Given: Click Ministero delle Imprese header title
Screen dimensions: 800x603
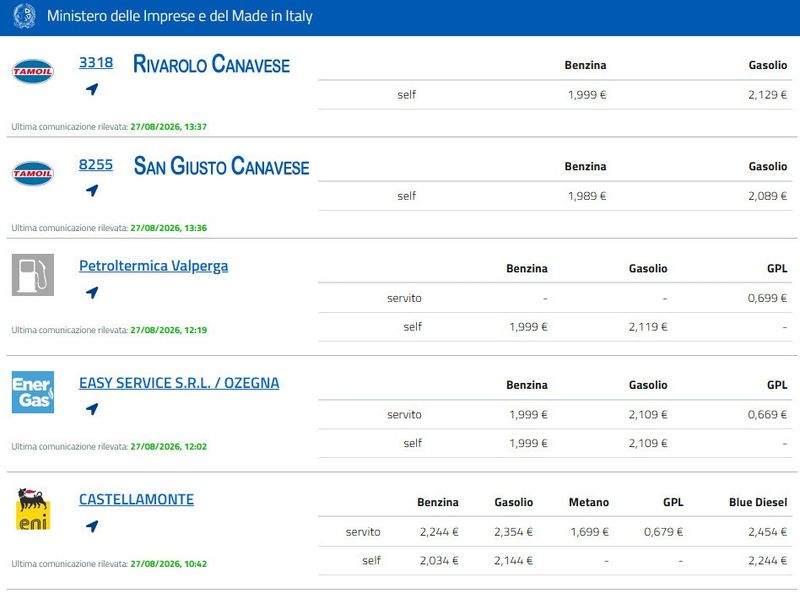Looking at the screenshot, I should (x=180, y=16).
